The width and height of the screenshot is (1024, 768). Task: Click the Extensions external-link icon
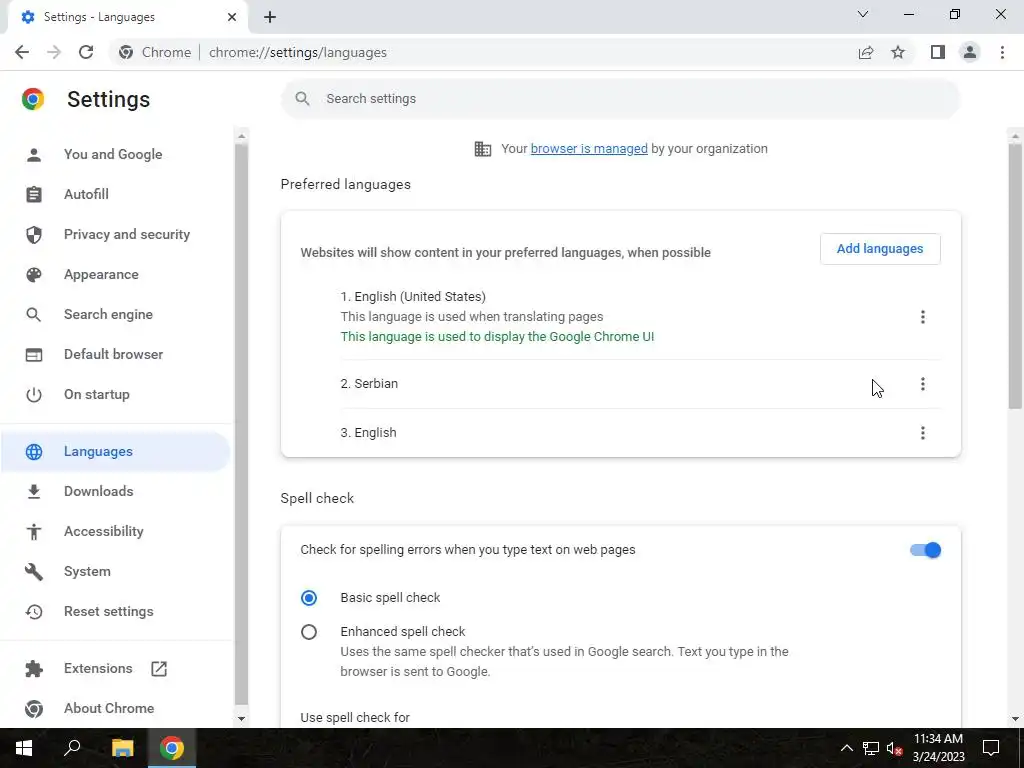point(159,669)
